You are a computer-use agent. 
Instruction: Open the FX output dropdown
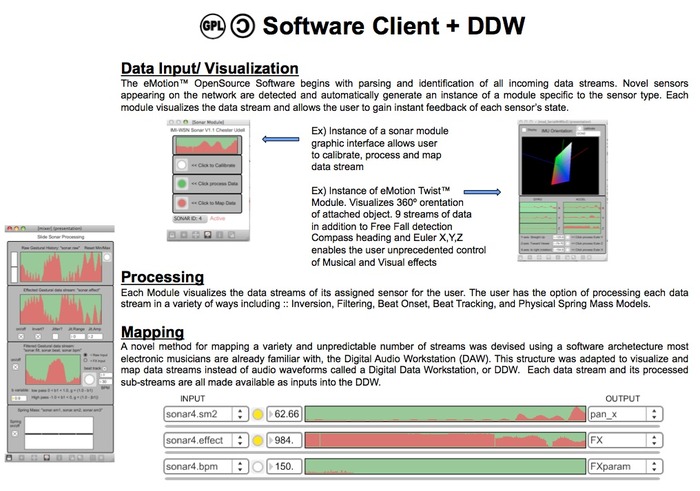[625, 441]
